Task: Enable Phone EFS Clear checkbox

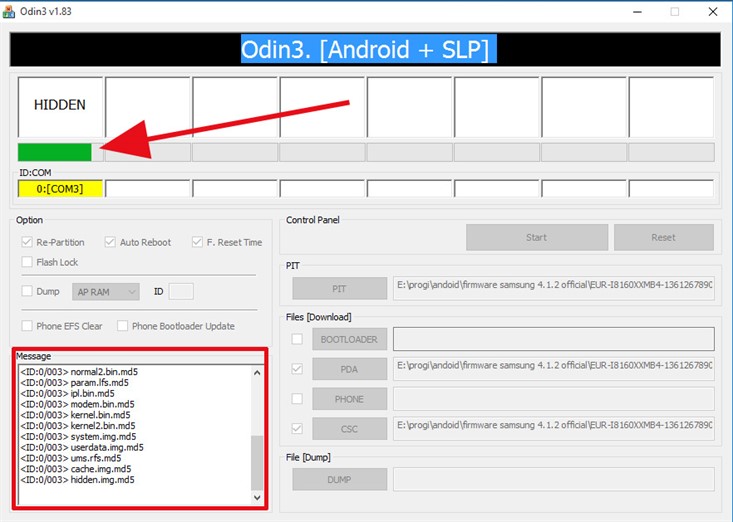Action: click(27, 326)
